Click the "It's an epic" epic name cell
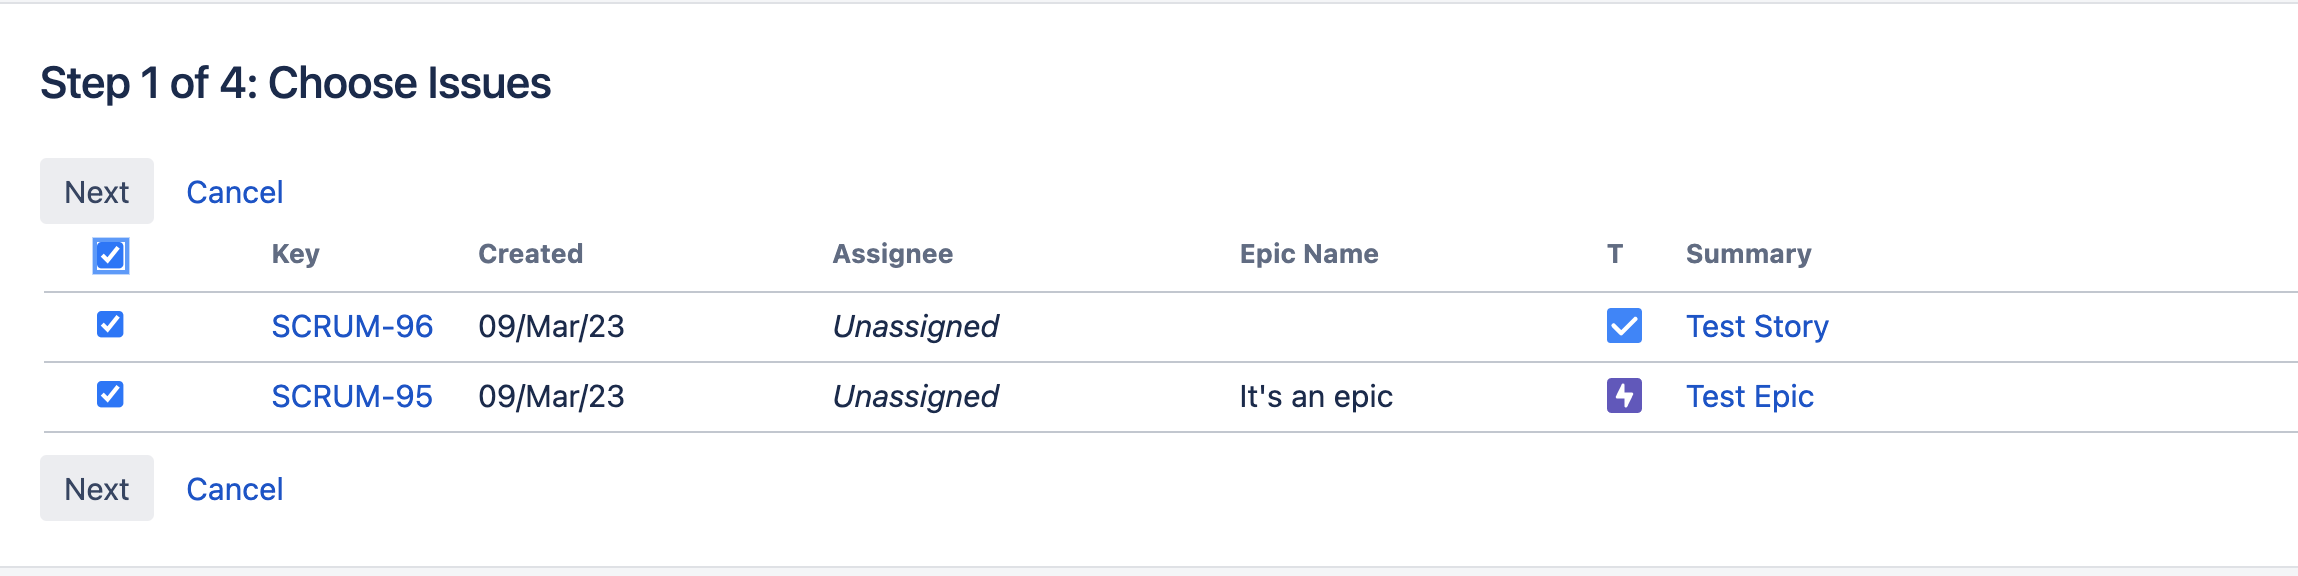Viewport: 2298px width, 576px height. 1315,396
